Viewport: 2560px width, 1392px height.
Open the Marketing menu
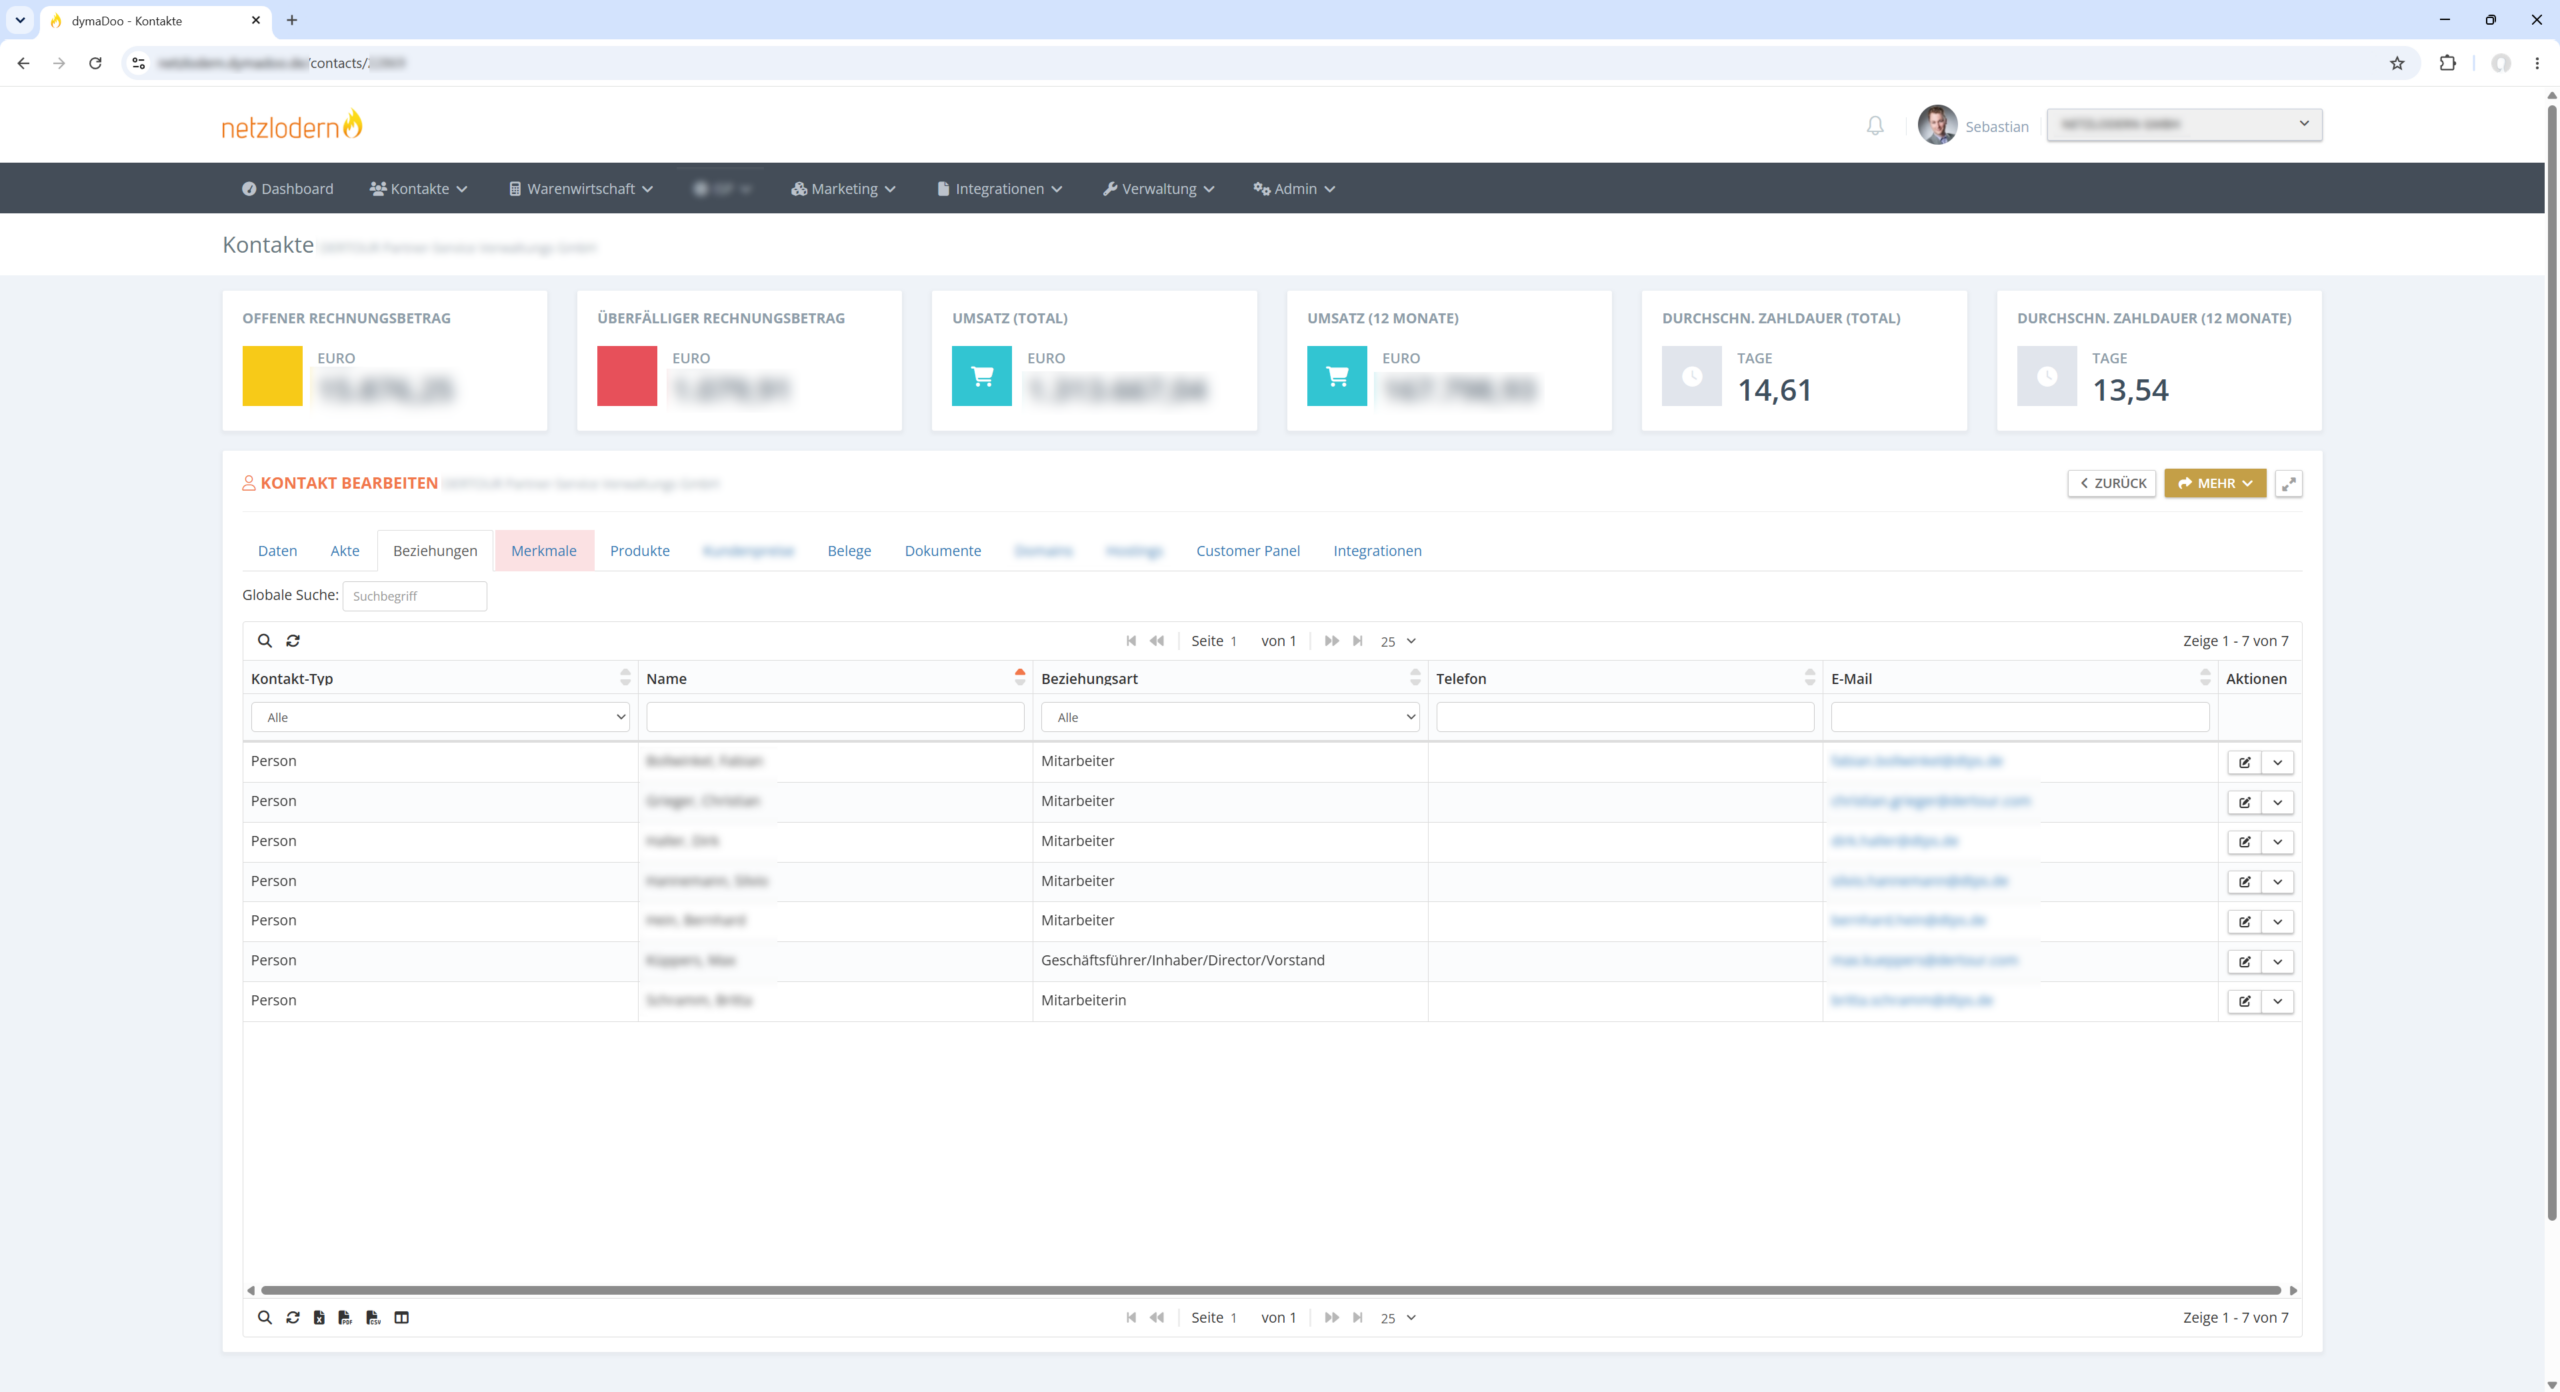[843, 189]
